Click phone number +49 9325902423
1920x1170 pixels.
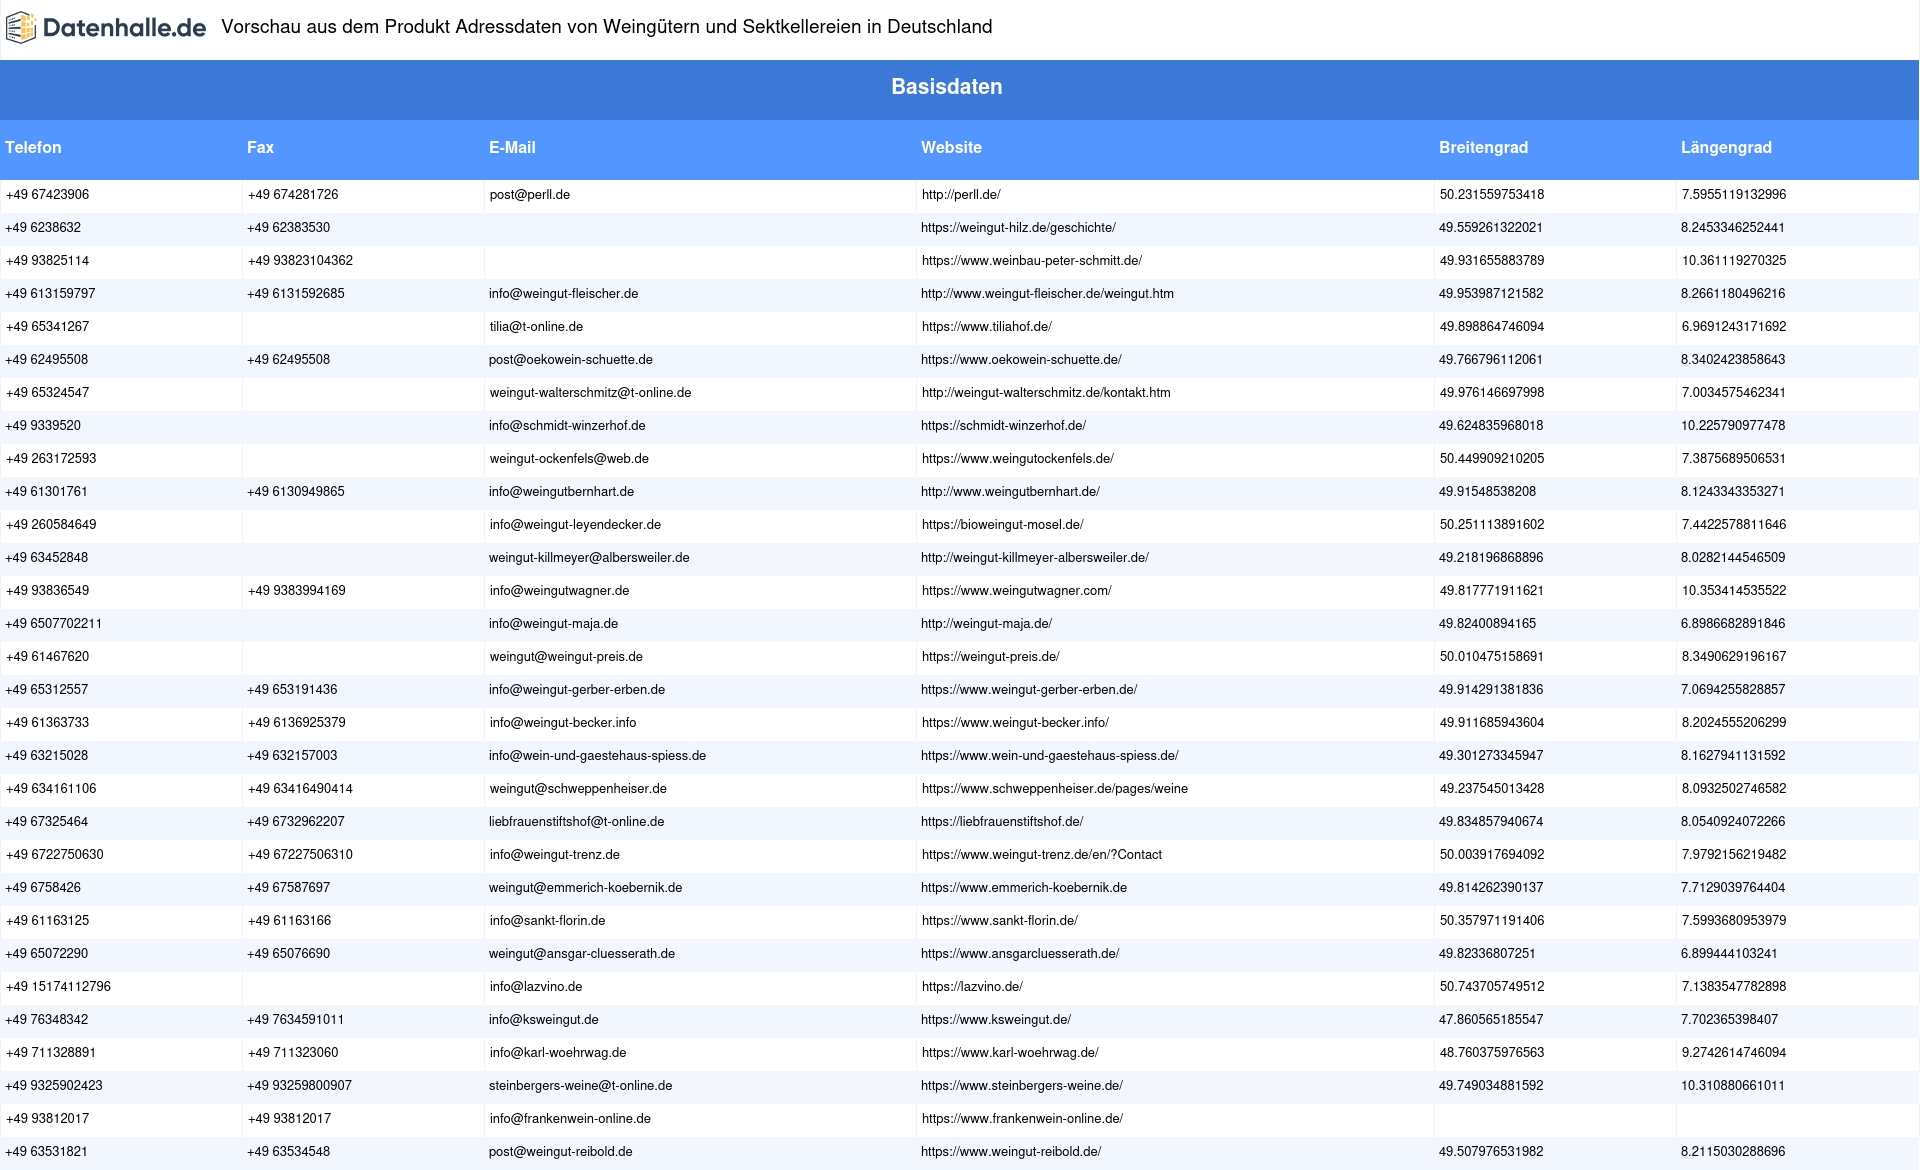point(54,1086)
